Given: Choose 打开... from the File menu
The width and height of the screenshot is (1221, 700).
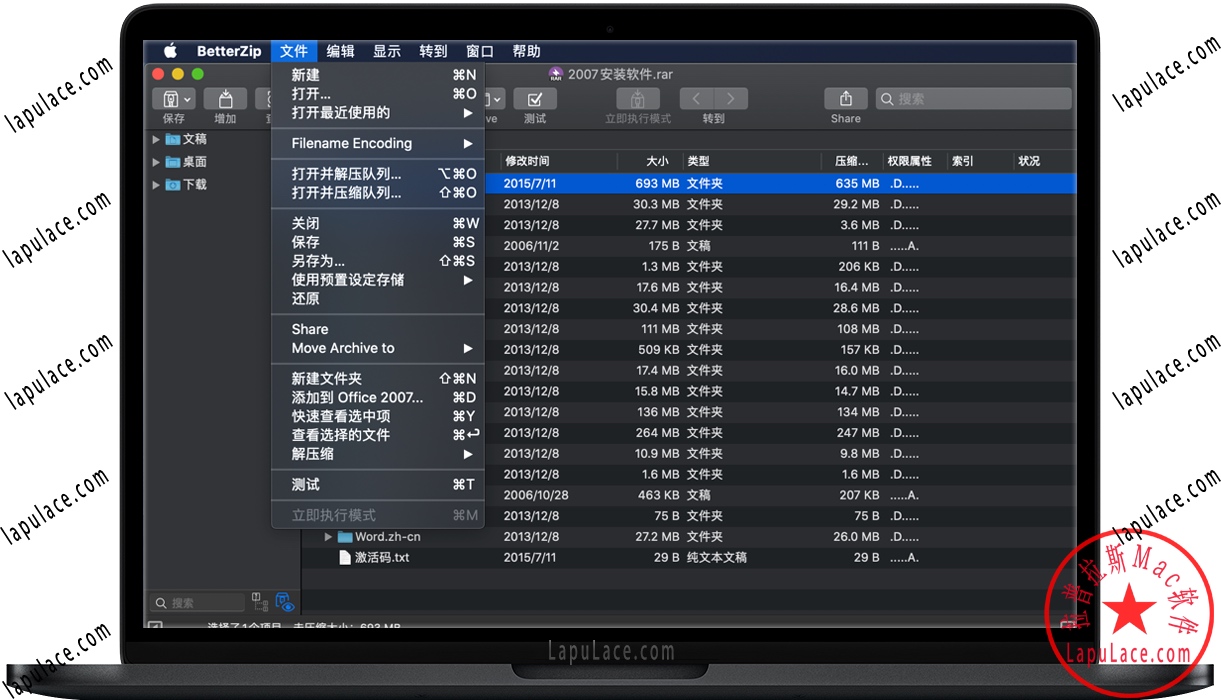Looking at the screenshot, I should point(378,94).
